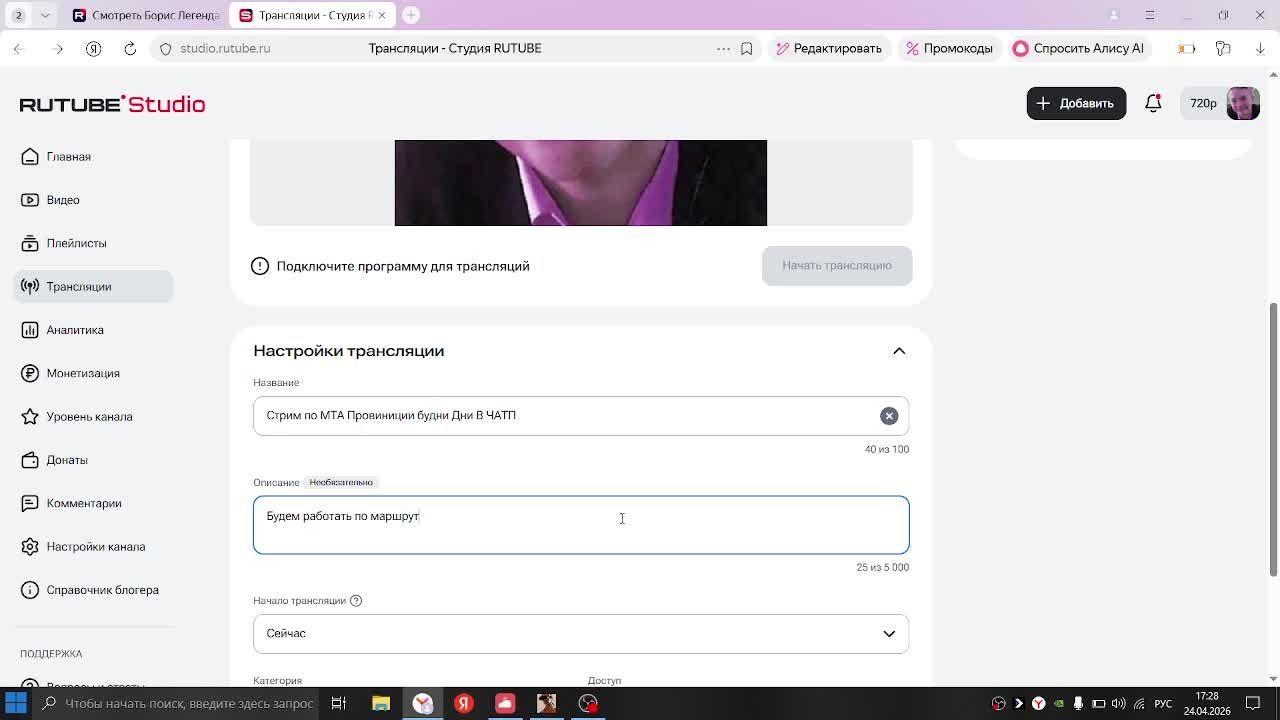Open Промокоды in the browser toolbar
This screenshot has height=720, width=1280.
point(949,48)
